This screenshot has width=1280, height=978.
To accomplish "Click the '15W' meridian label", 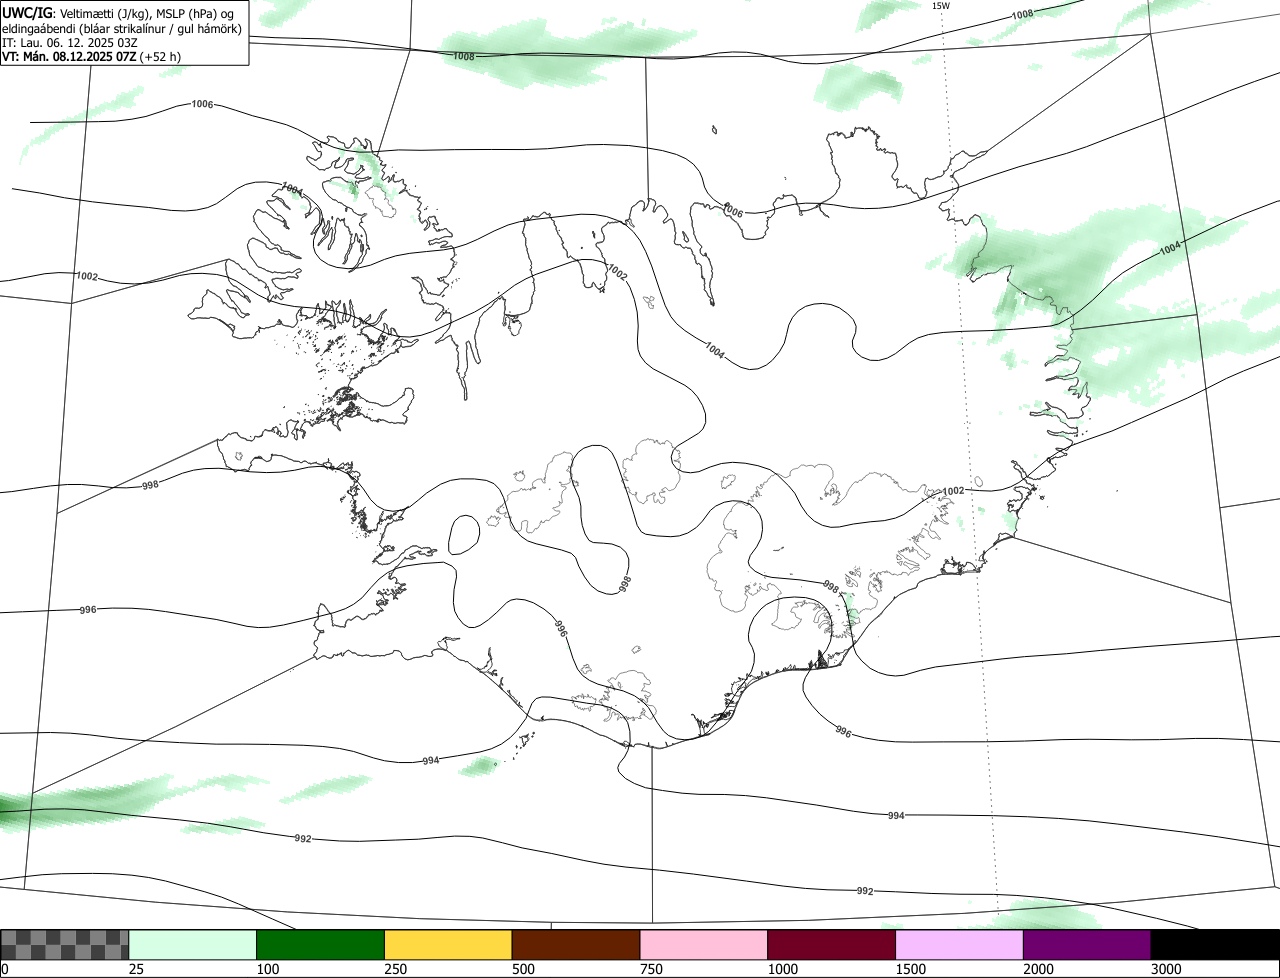I will pos(941,6).
